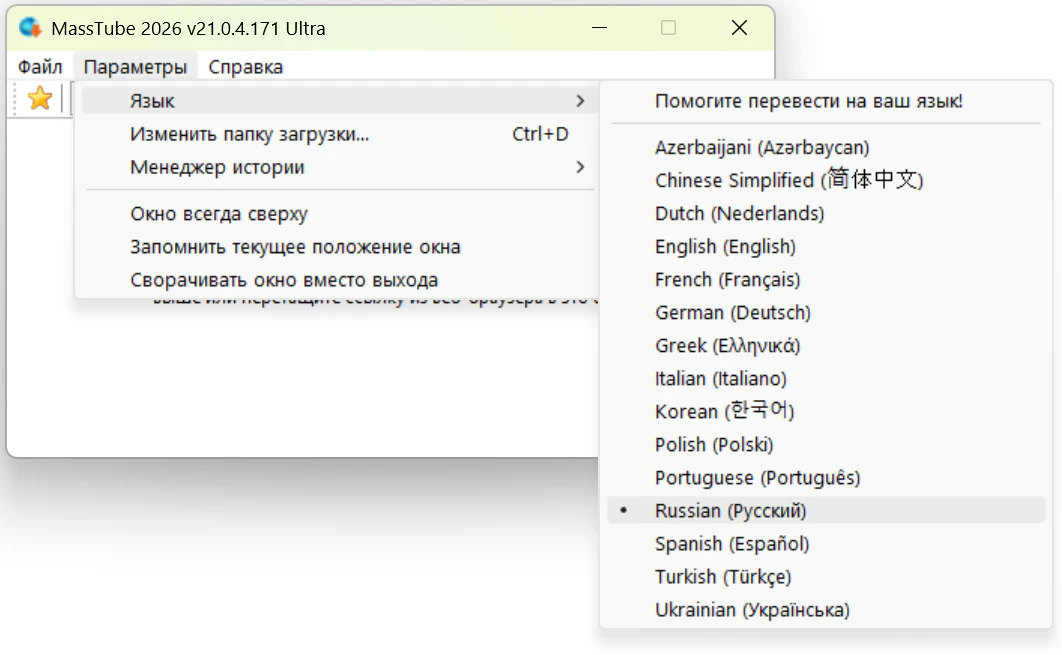
Task: Open the Файл menu
Action: coord(40,67)
